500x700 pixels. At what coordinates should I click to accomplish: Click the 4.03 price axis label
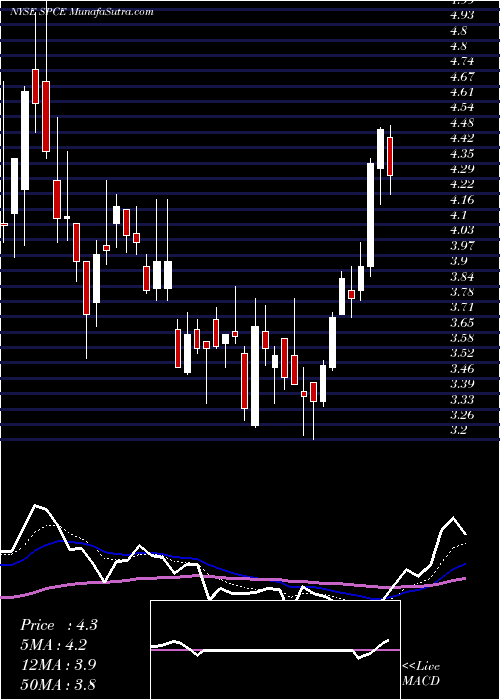click(462, 230)
